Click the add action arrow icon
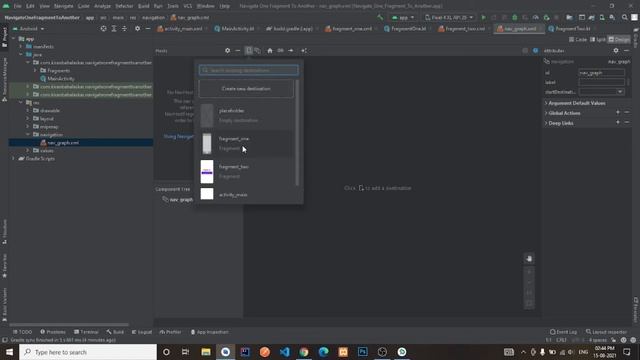The image size is (640, 360). click(291, 51)
